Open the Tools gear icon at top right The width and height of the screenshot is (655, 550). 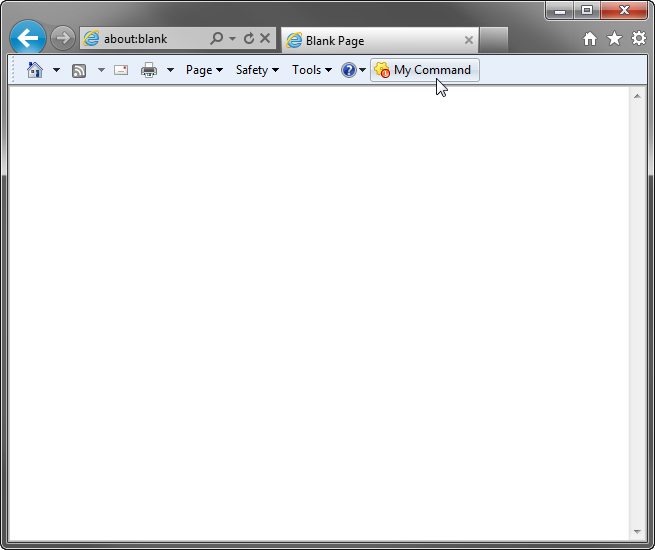pos(639,39)
